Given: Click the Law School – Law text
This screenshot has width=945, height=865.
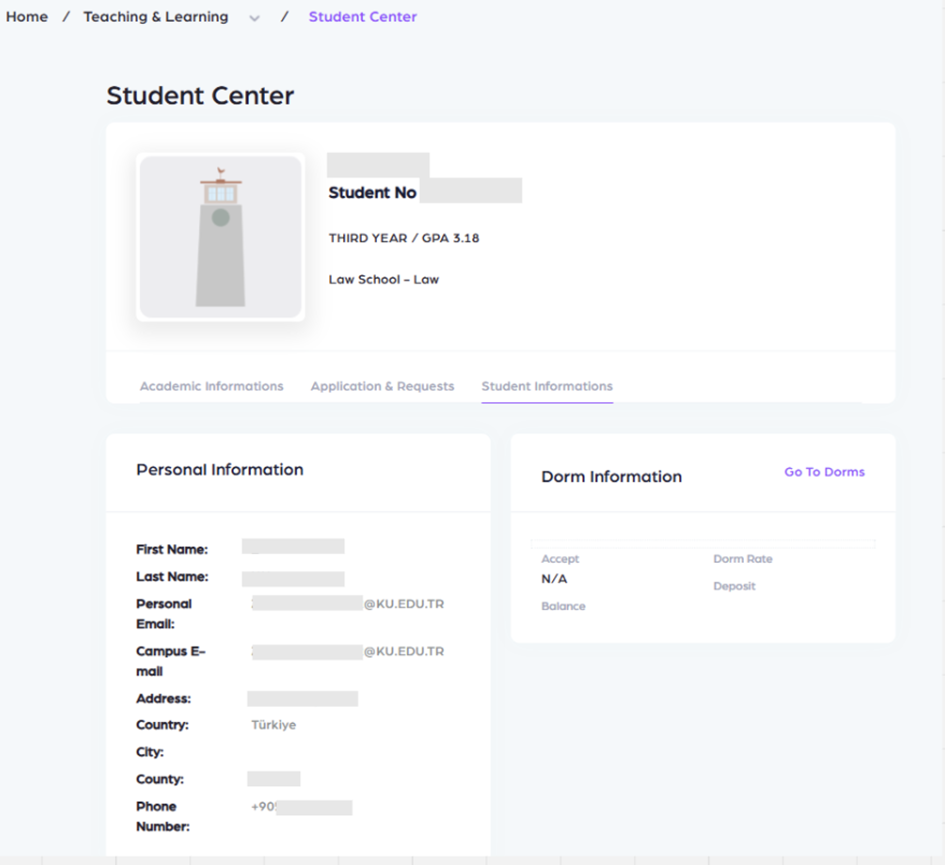Looking at the screenshot, I should point(383,279).
